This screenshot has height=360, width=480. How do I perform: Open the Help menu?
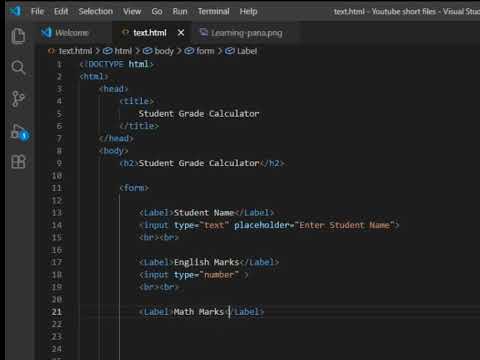pos(248,12)
